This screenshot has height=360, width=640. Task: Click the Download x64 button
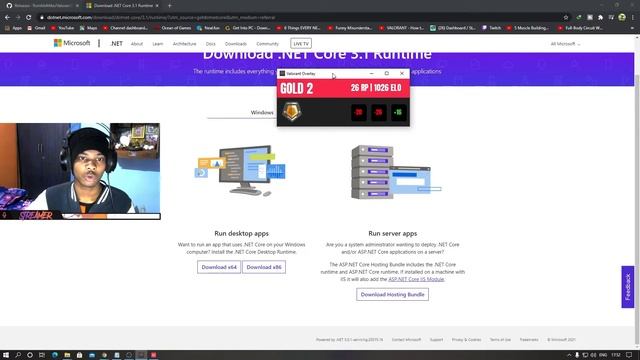[219, 267]
